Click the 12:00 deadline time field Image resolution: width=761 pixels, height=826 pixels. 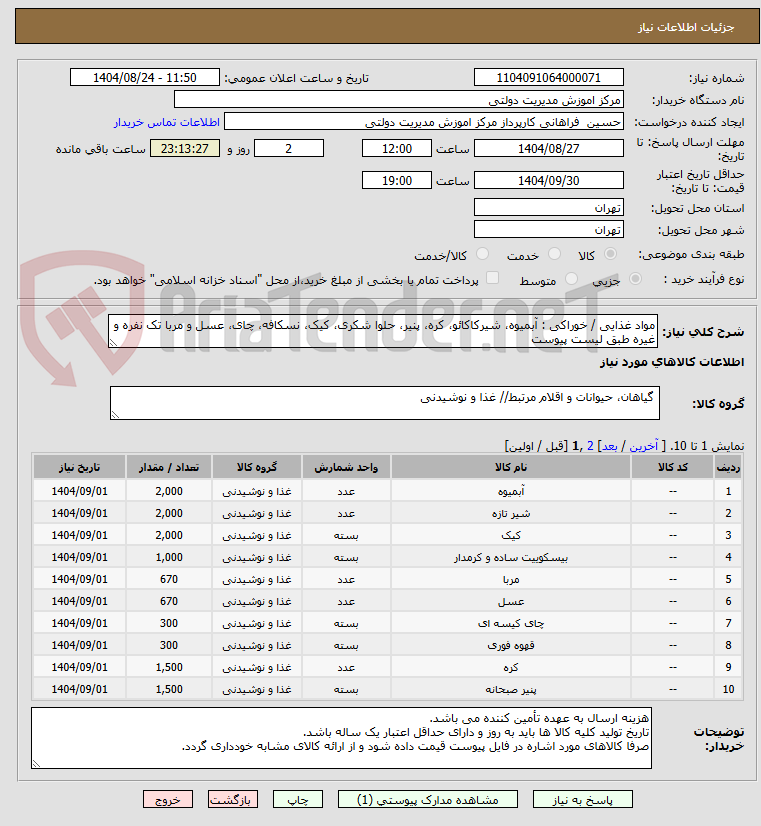(x=397, y=149)
